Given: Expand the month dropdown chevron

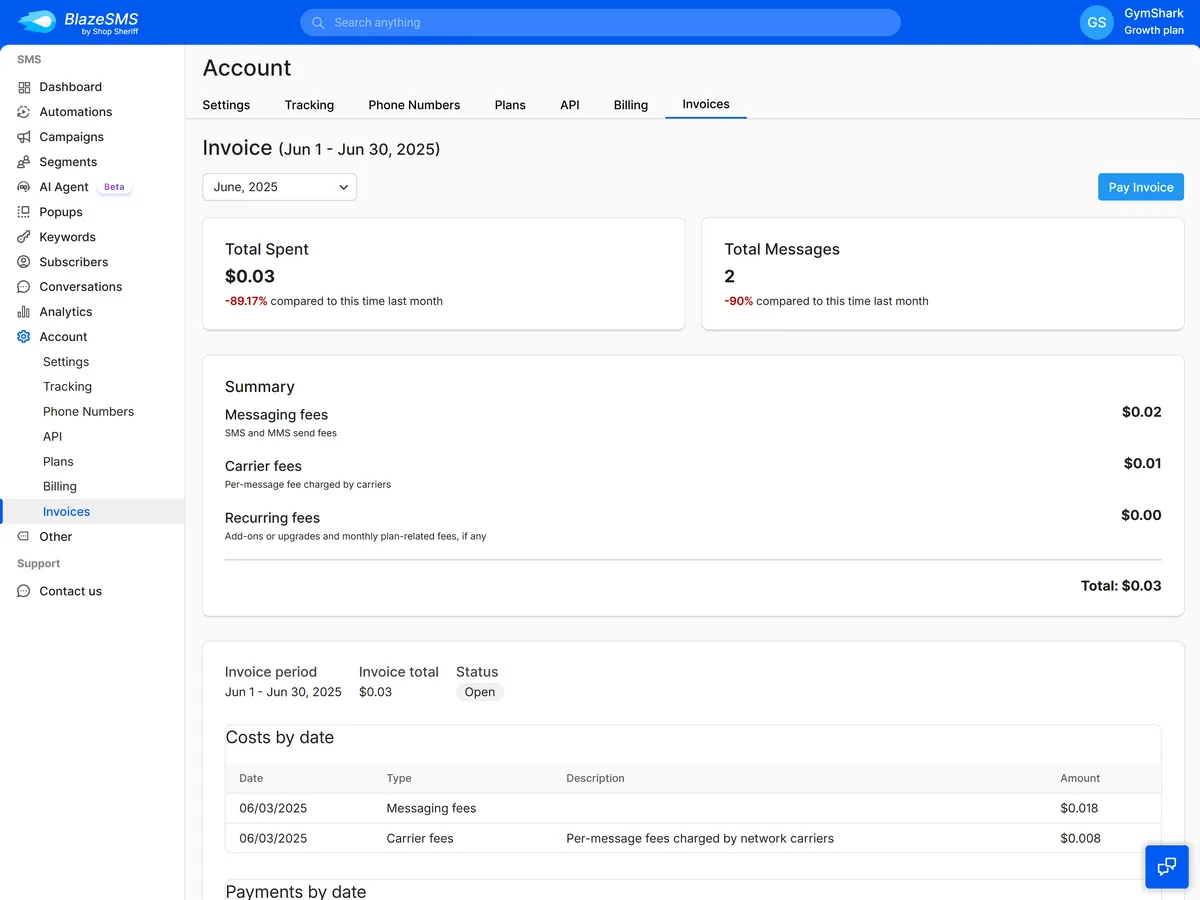Looking at the screenshot, I should pyautogui.click(x=343, y=187).
